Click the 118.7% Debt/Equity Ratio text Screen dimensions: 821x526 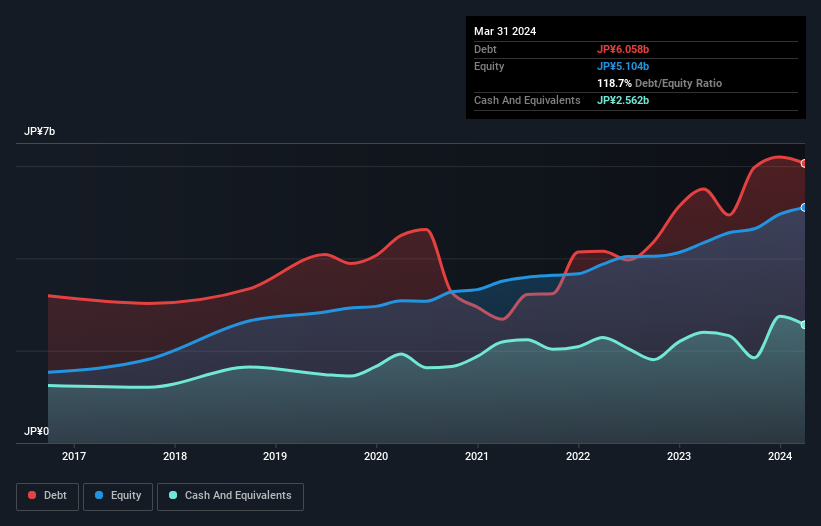[659, 83]
